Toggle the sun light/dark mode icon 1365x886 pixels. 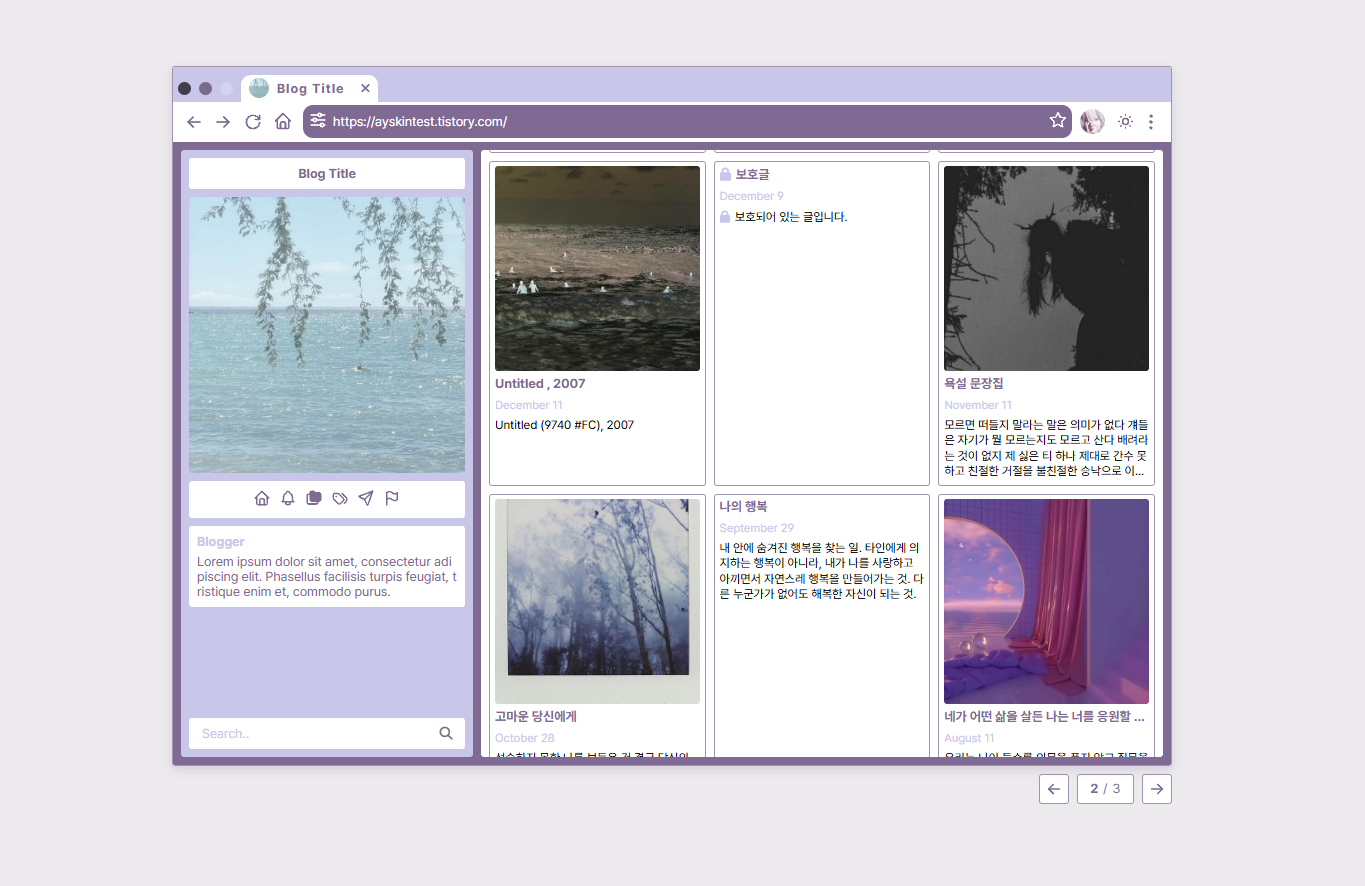[x=1125, y=122]
